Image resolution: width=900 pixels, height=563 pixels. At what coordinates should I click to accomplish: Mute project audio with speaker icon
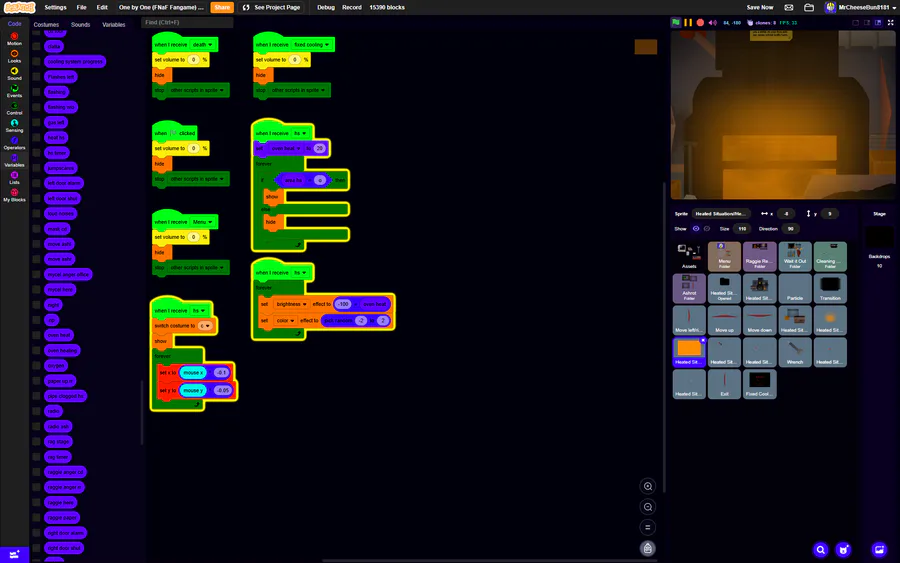(x=713, y=22)
